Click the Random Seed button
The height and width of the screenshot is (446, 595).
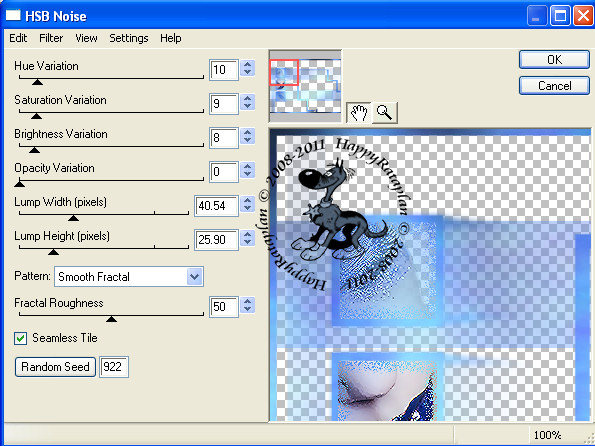55,367
